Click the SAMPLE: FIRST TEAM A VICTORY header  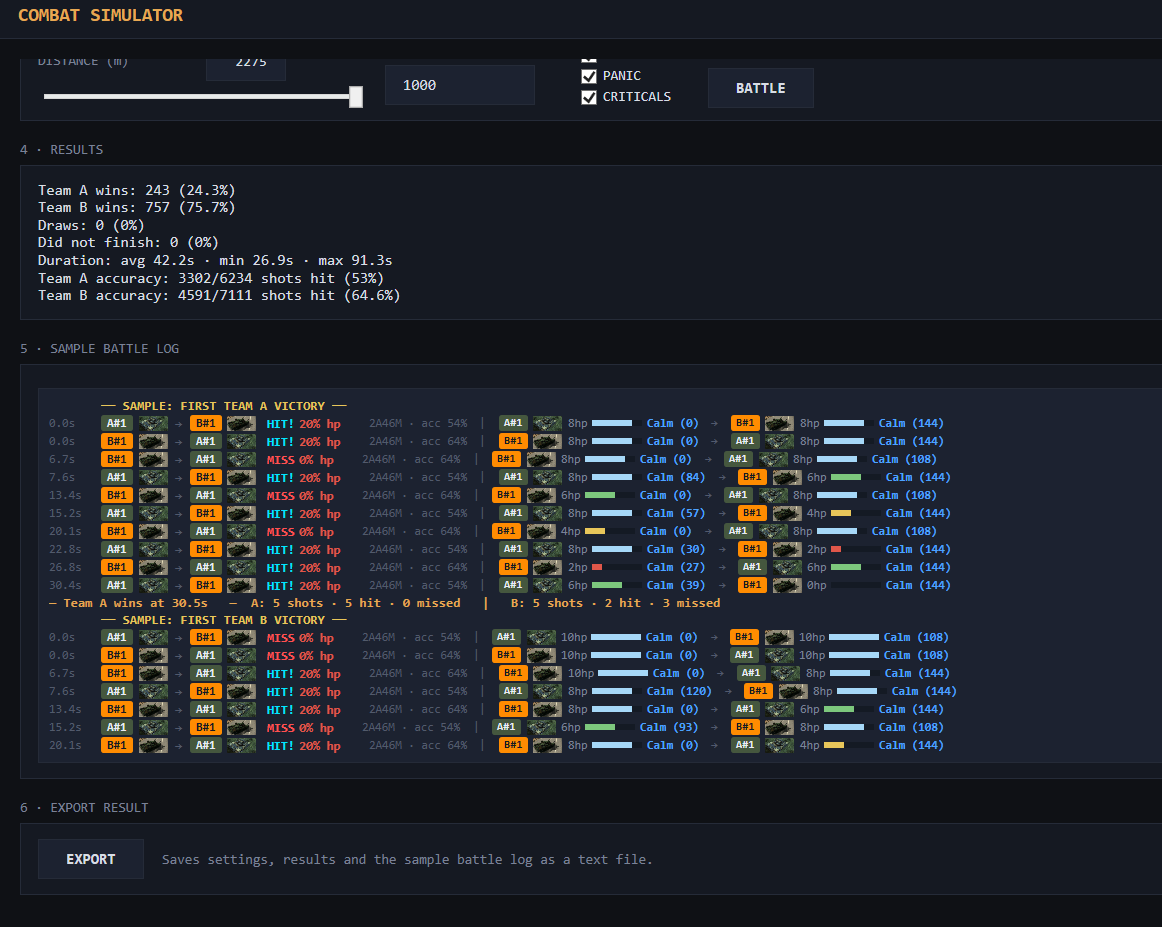click(224, 406)
